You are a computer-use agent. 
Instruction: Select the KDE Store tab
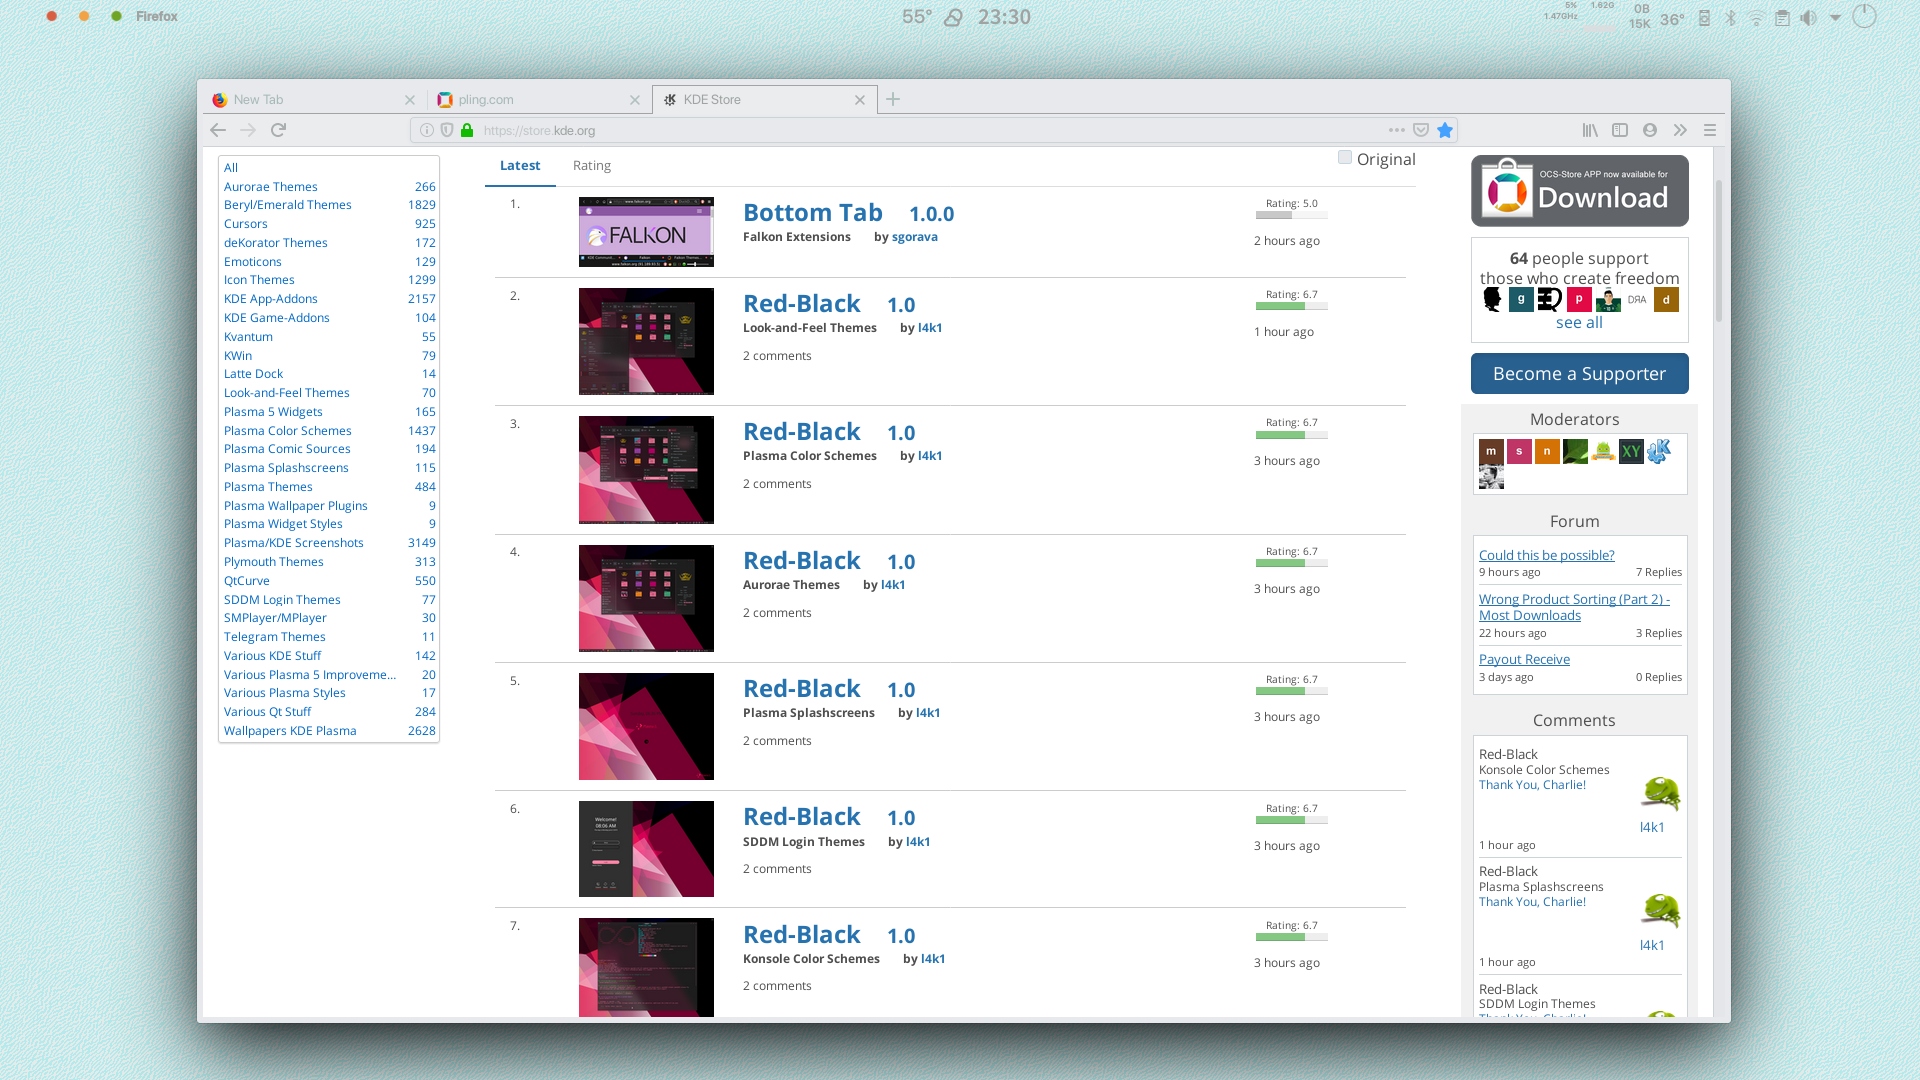(764, 100)
